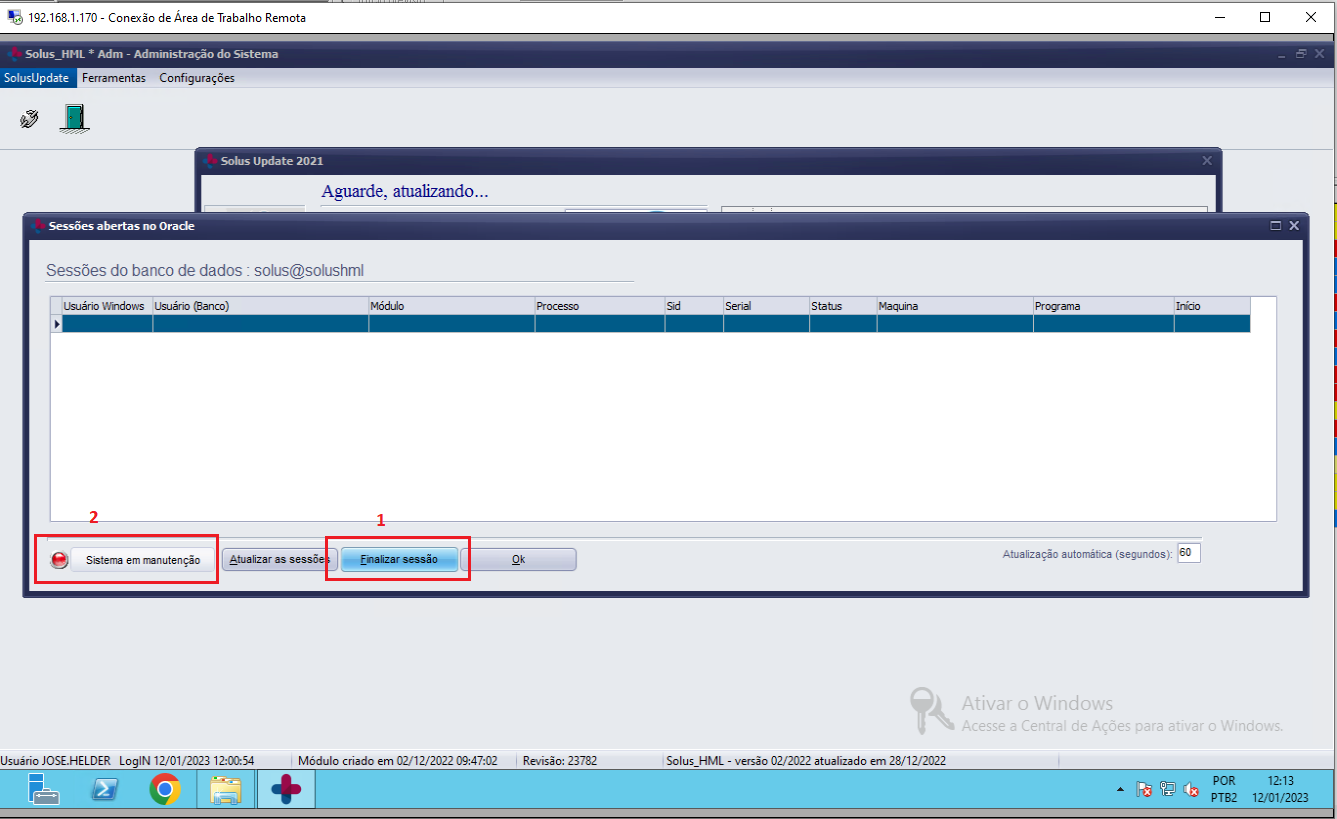Viewport: 1337px width, 819px height.
Task: Click Atualizar as sessões button
Action: (x=280, y=560)
